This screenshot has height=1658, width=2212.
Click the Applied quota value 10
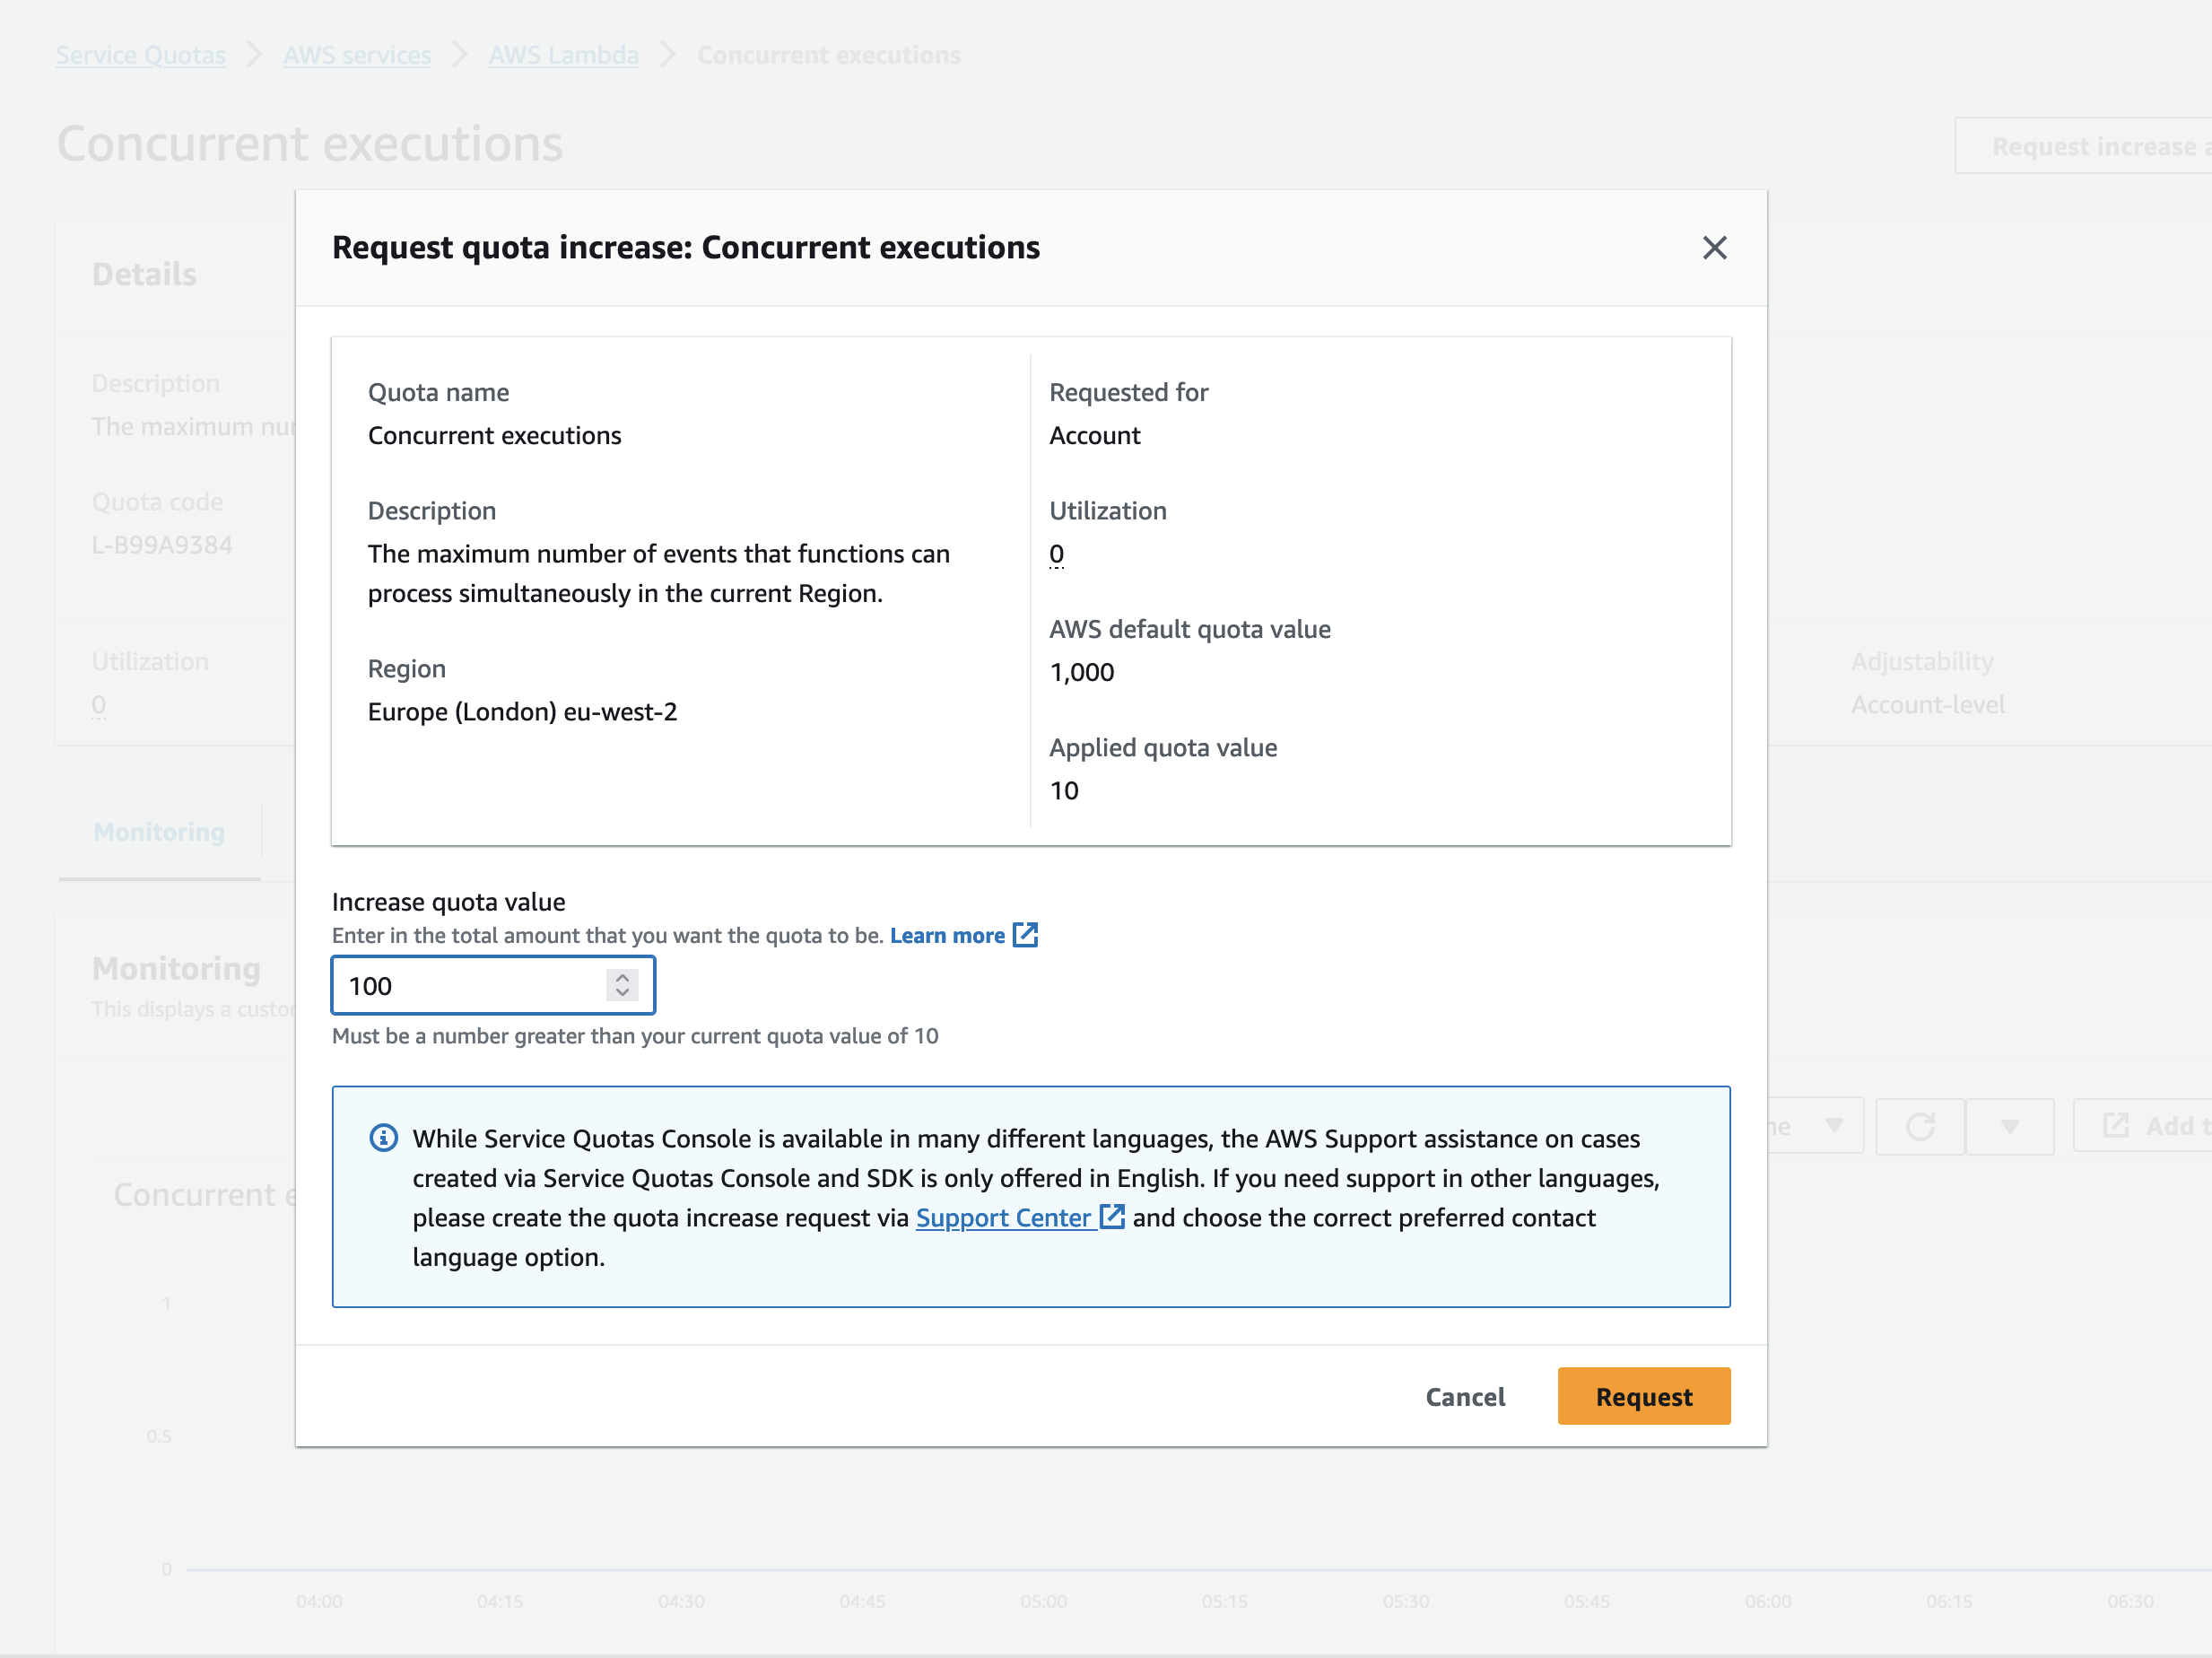[1064, 790]
